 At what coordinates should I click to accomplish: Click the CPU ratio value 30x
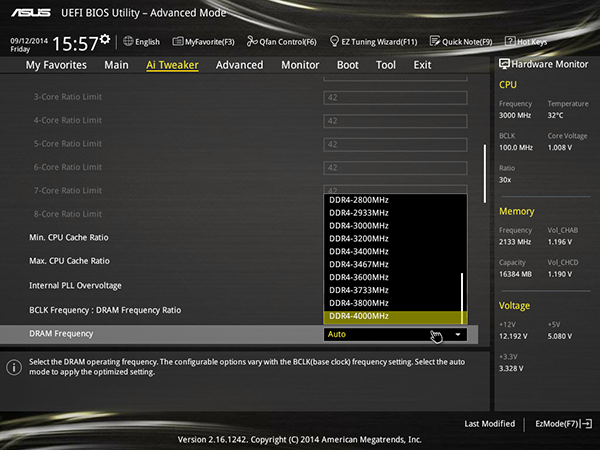pos(505,179)
